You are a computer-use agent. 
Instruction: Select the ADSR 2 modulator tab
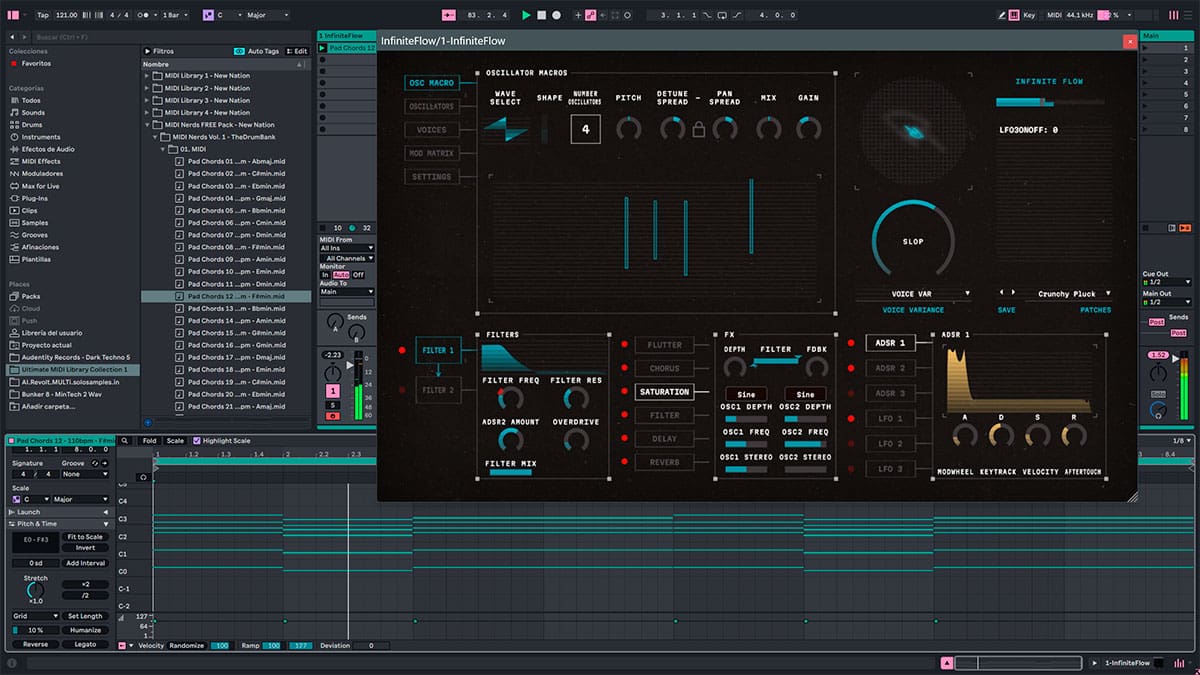coord(890,368)
